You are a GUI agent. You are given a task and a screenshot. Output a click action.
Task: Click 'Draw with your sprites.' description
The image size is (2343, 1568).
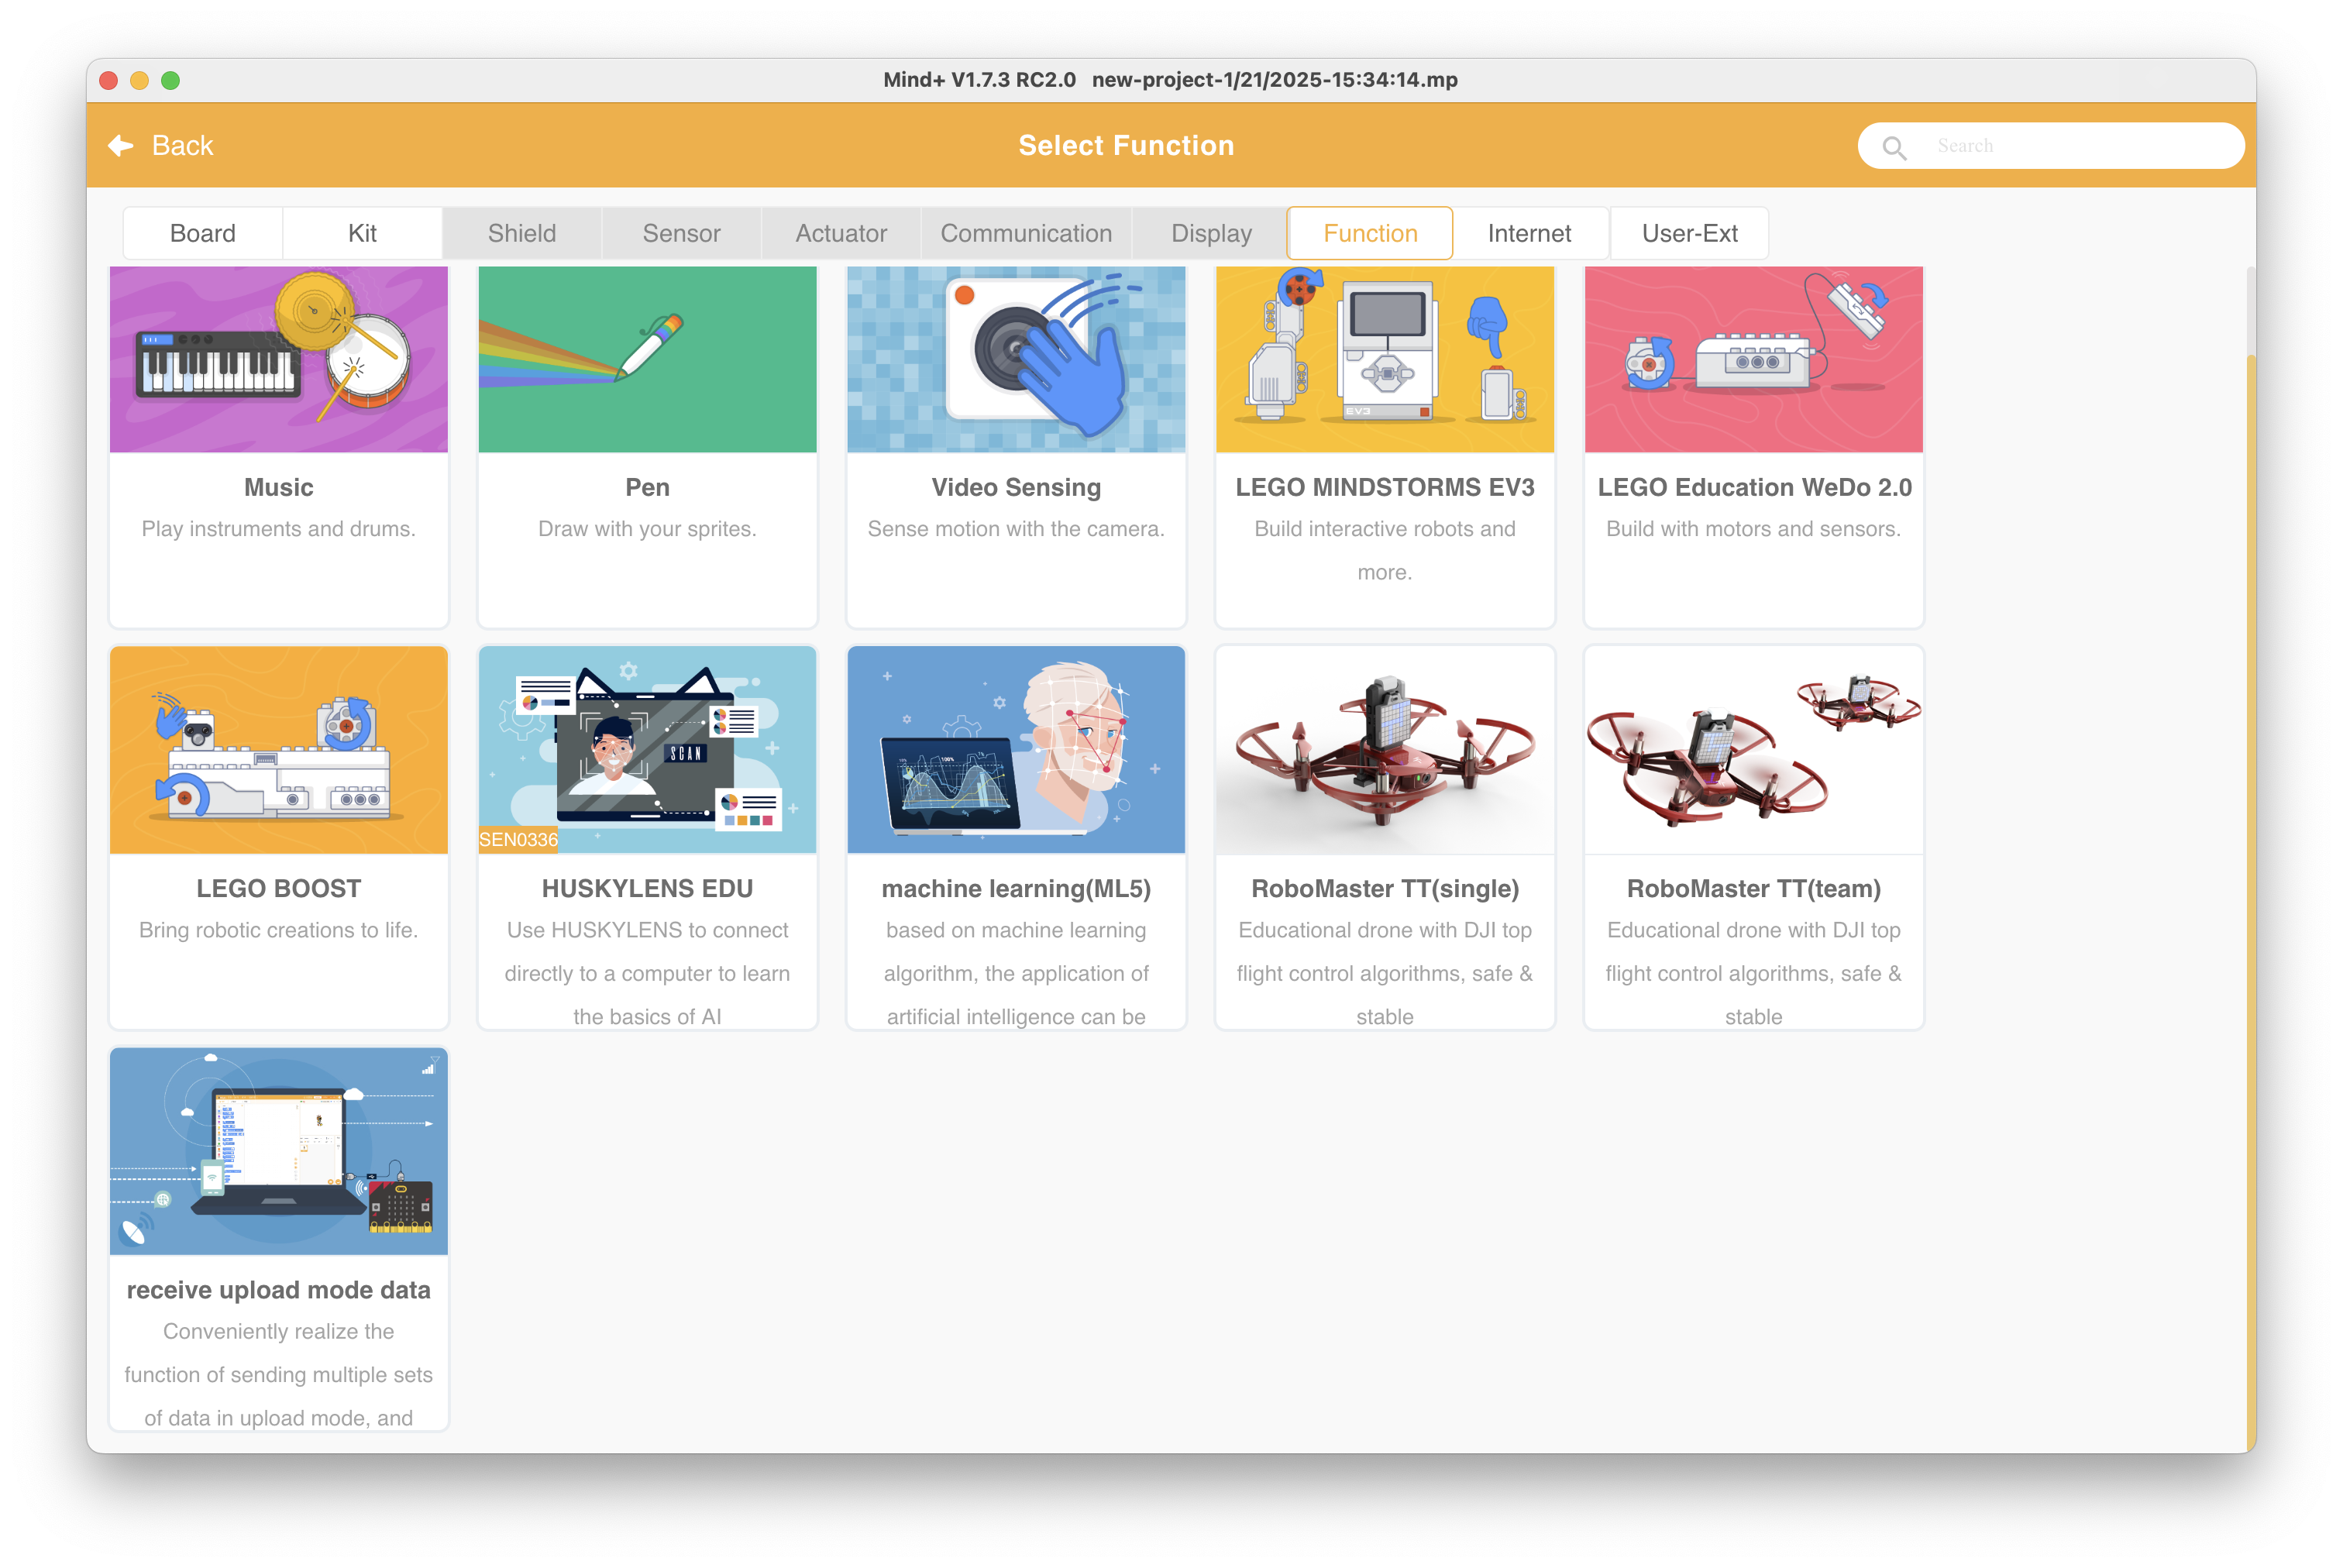pyautogui.click(x=648, y=529)
